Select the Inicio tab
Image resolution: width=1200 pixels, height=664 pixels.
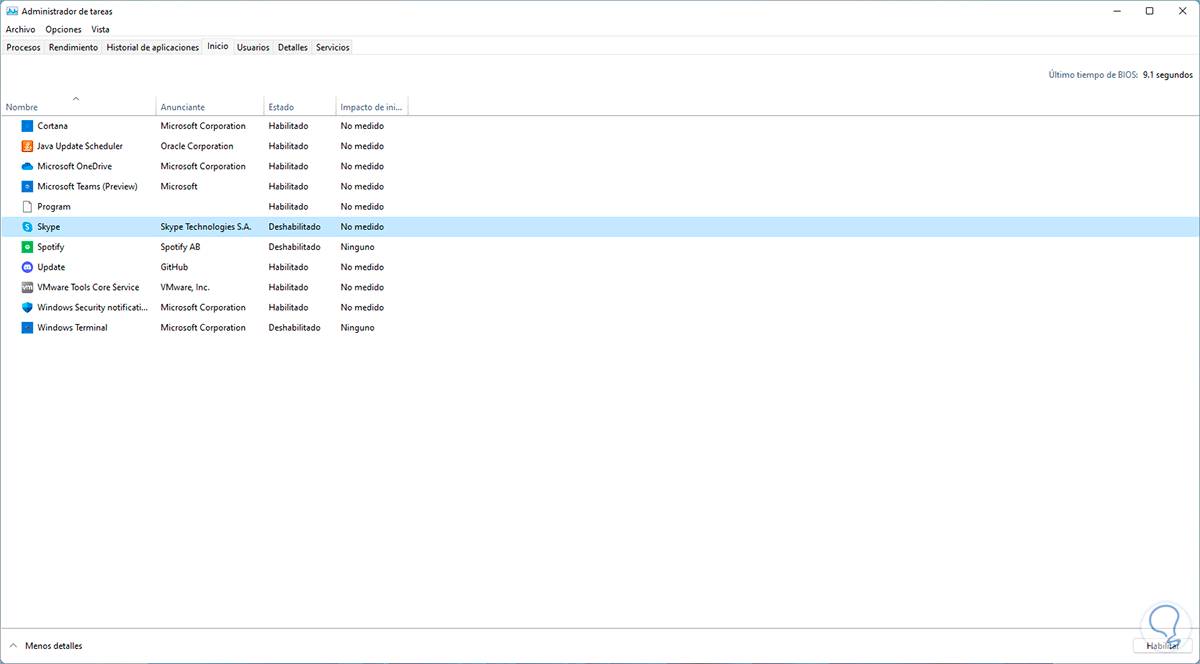point(218,46)
